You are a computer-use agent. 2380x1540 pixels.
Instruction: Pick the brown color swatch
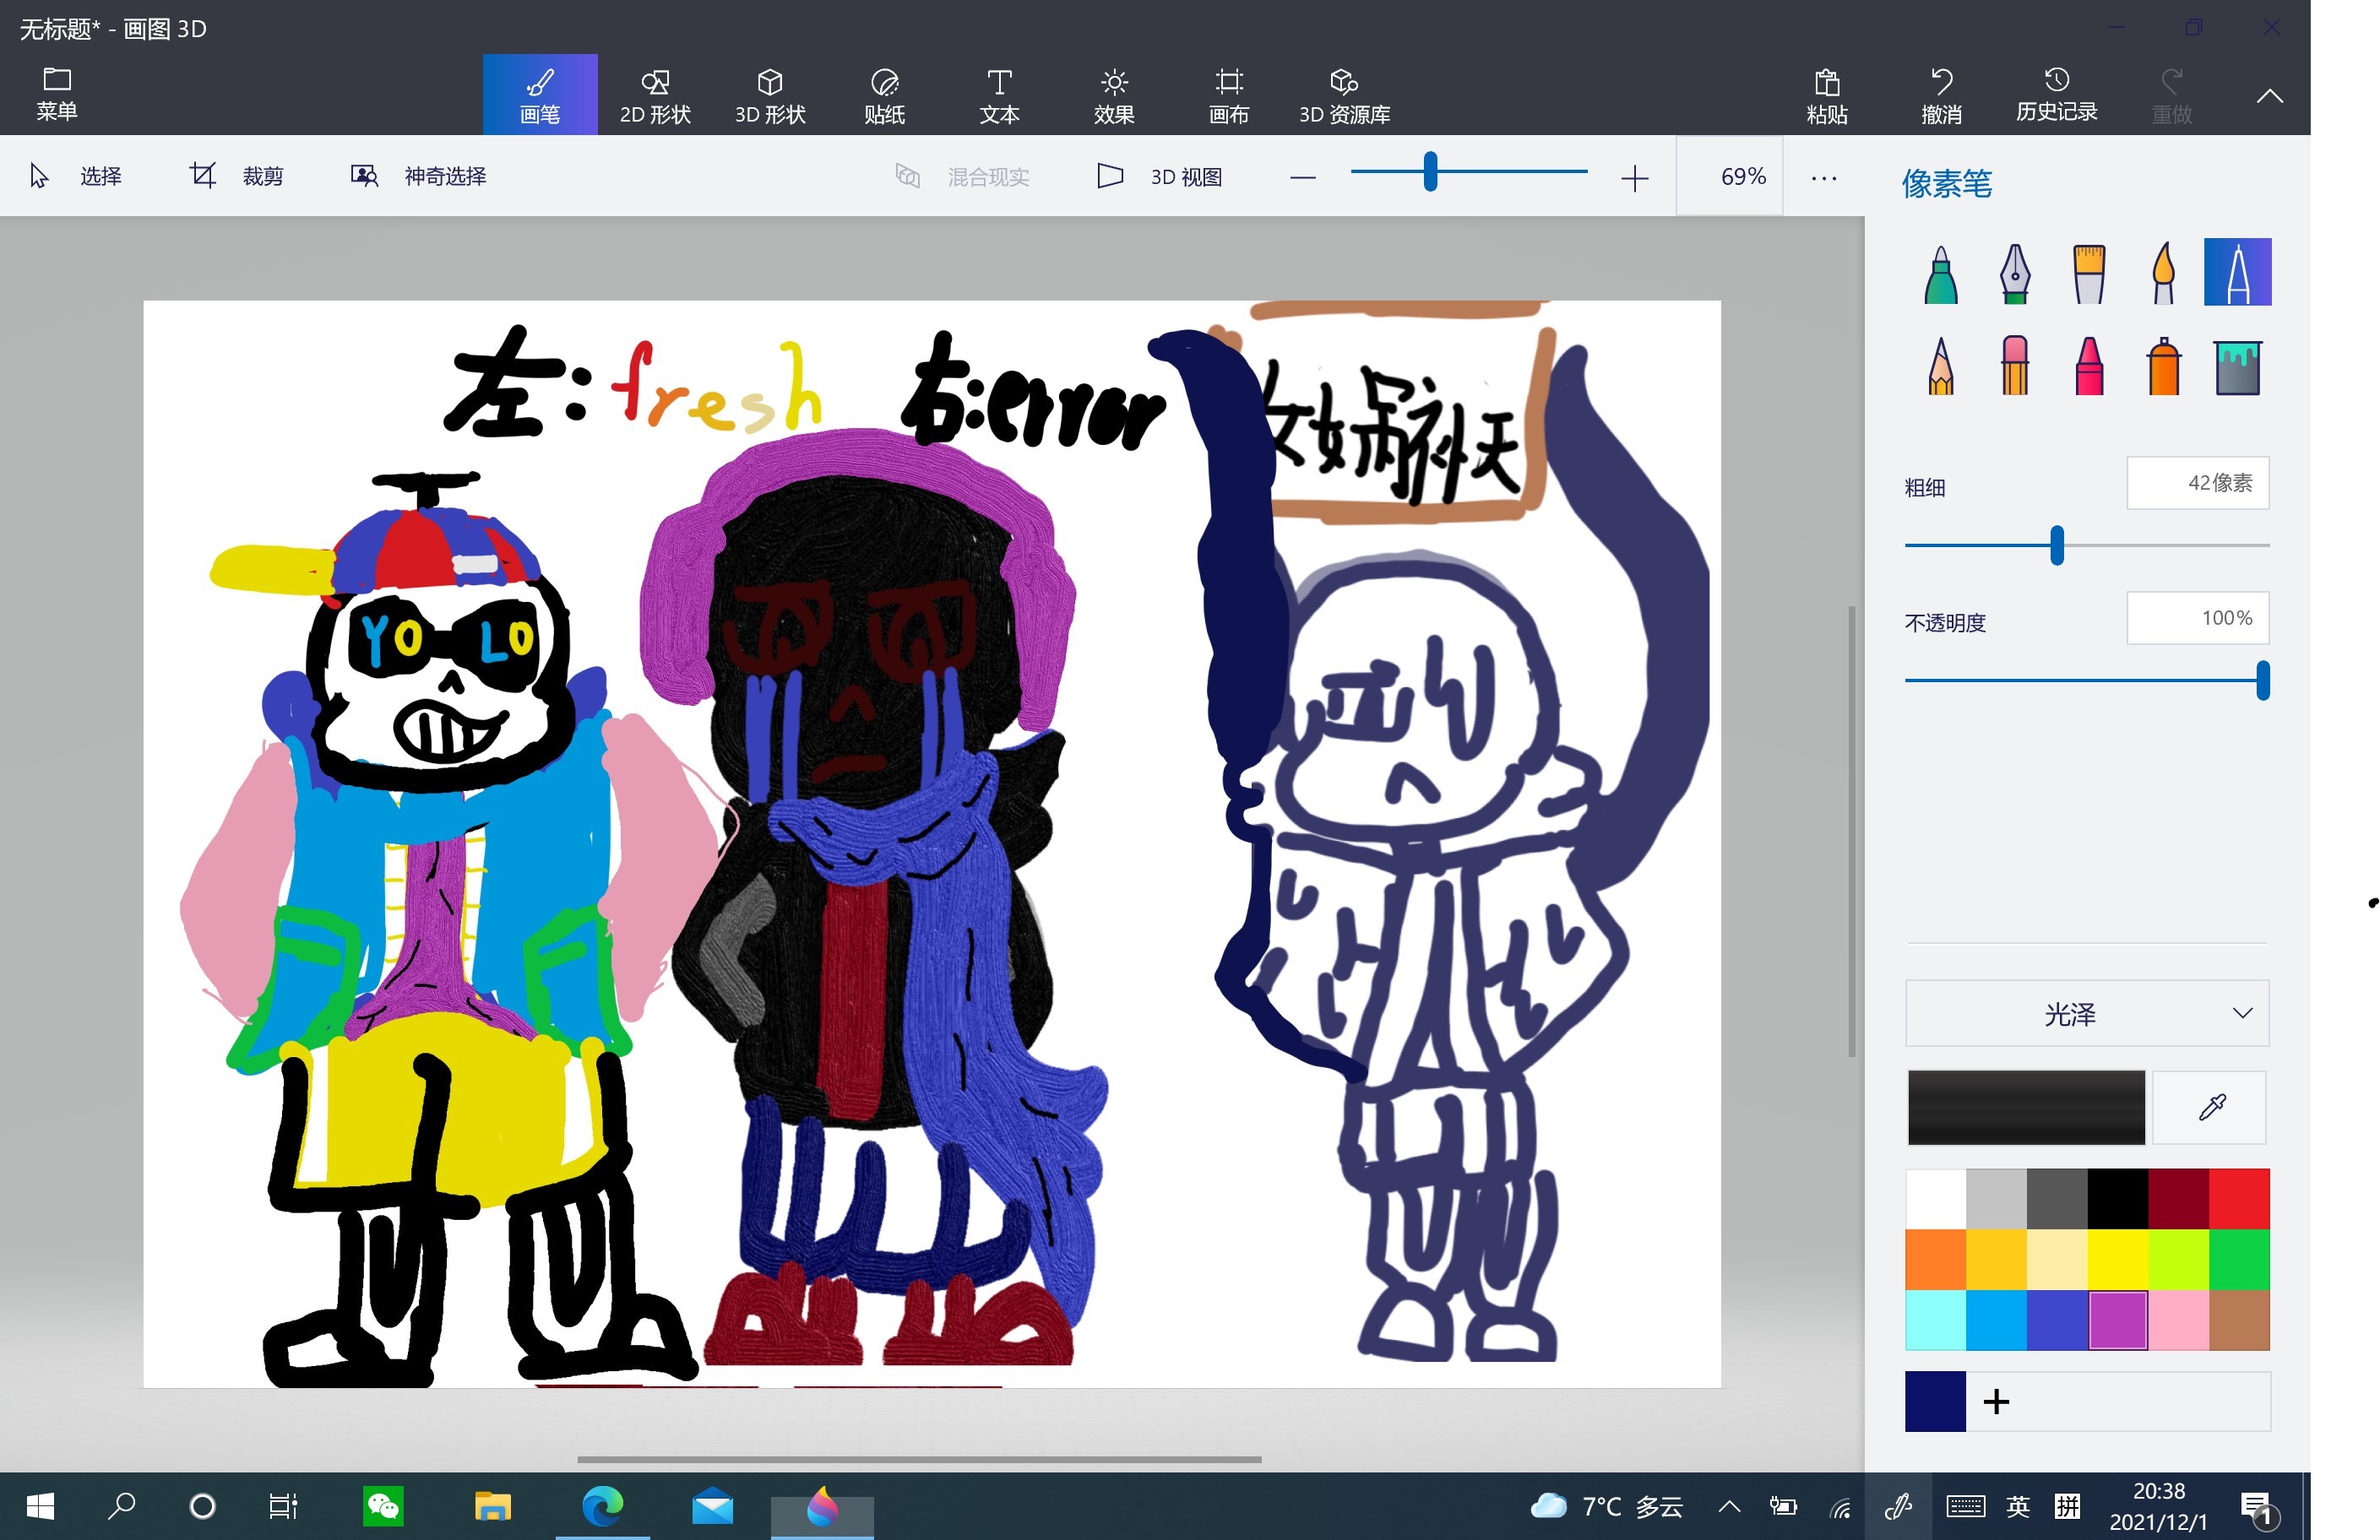[2239, 1320]
